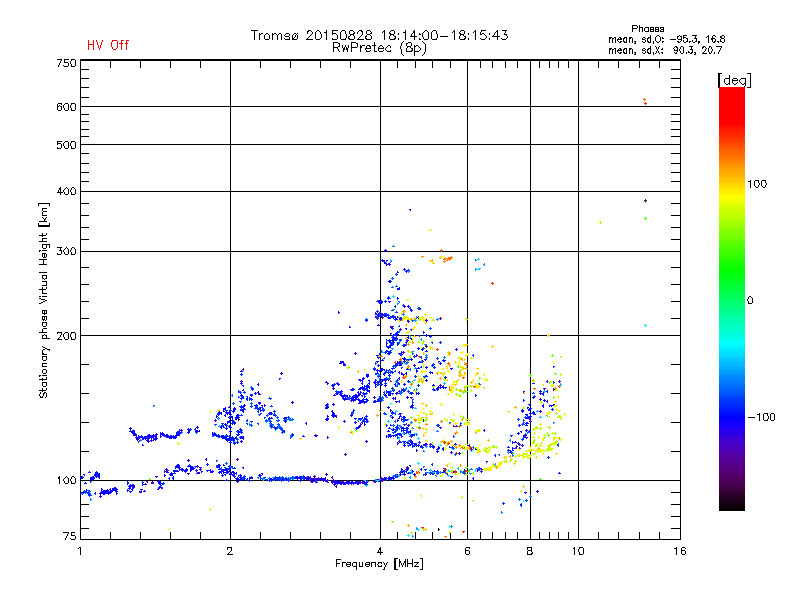
Task: Click the '10' frequency axis tick
Action: click(x=578, y=551)
